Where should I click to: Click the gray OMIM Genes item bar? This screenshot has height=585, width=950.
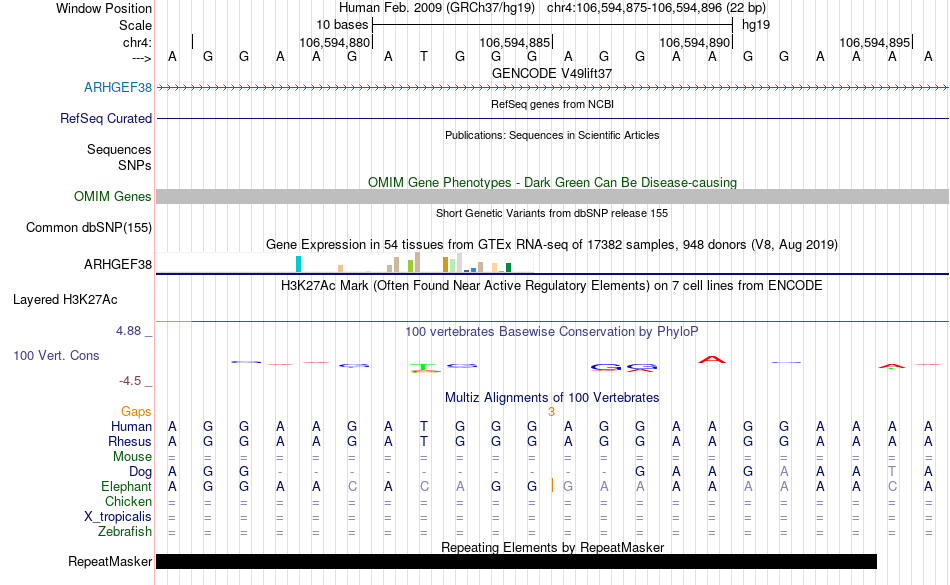[x=553, y=196]
